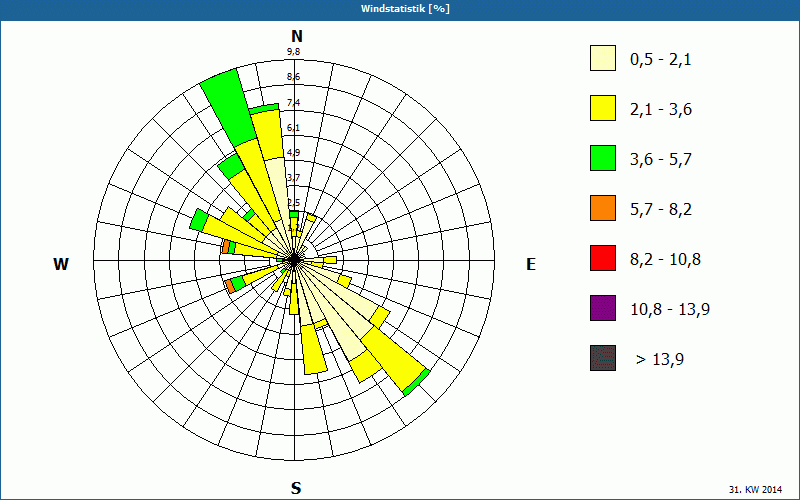Click the '3,7' radial axis value
This screenshot has height=500, width=800.
coord(293,178)
